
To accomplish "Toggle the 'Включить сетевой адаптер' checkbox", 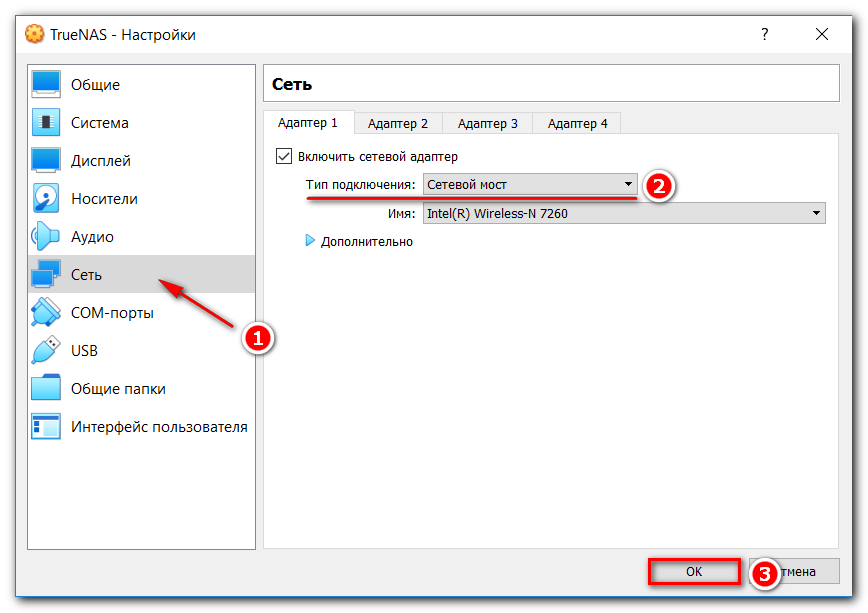I will click(x=284, y=157).
